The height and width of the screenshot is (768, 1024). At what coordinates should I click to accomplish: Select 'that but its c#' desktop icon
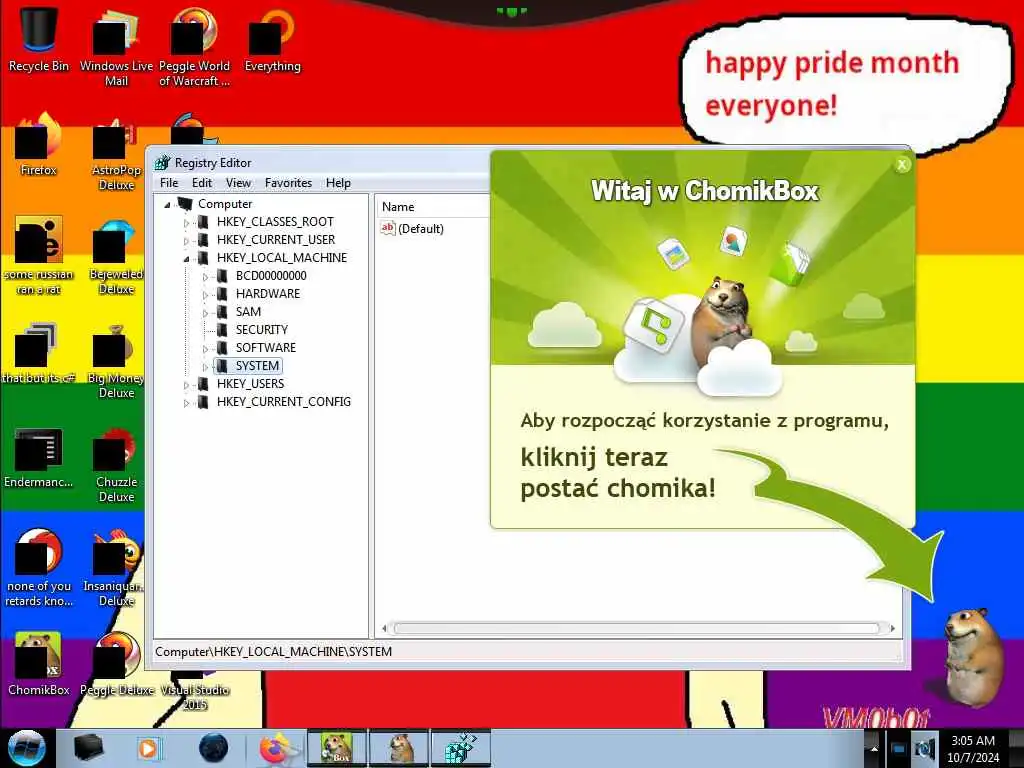[38, 353]
